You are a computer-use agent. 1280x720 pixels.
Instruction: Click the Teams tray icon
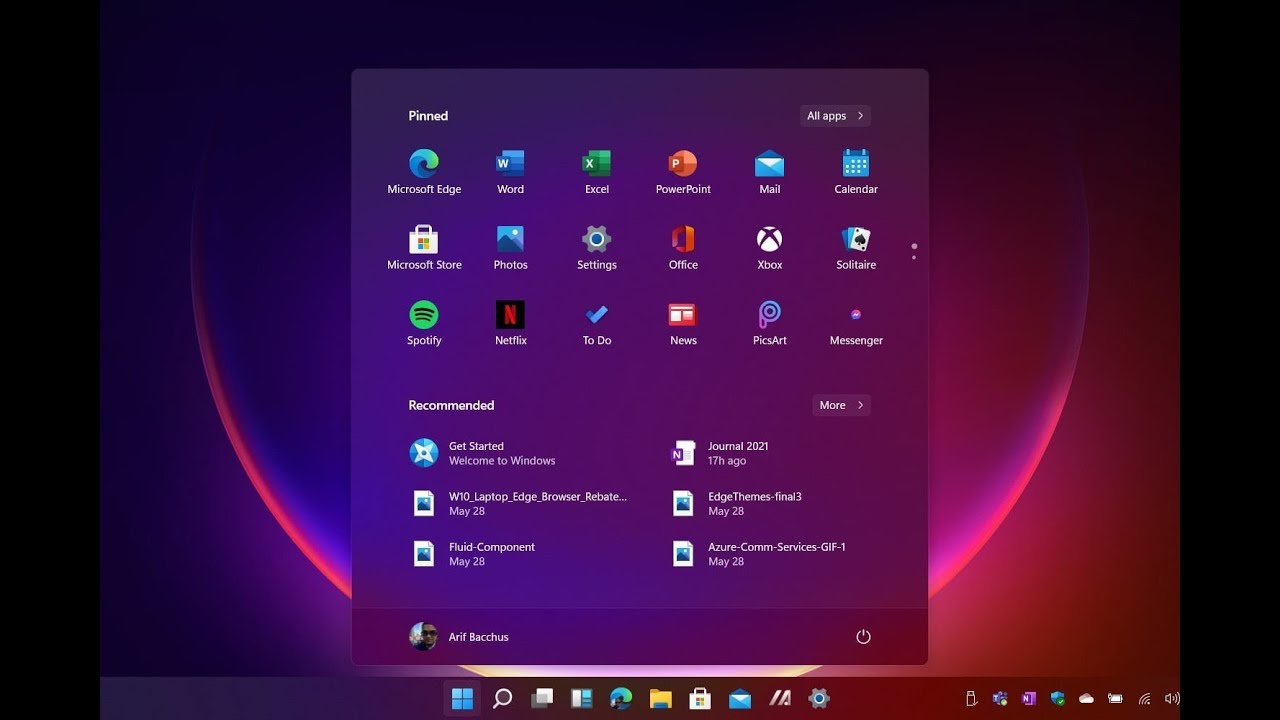pos(1000,698)
